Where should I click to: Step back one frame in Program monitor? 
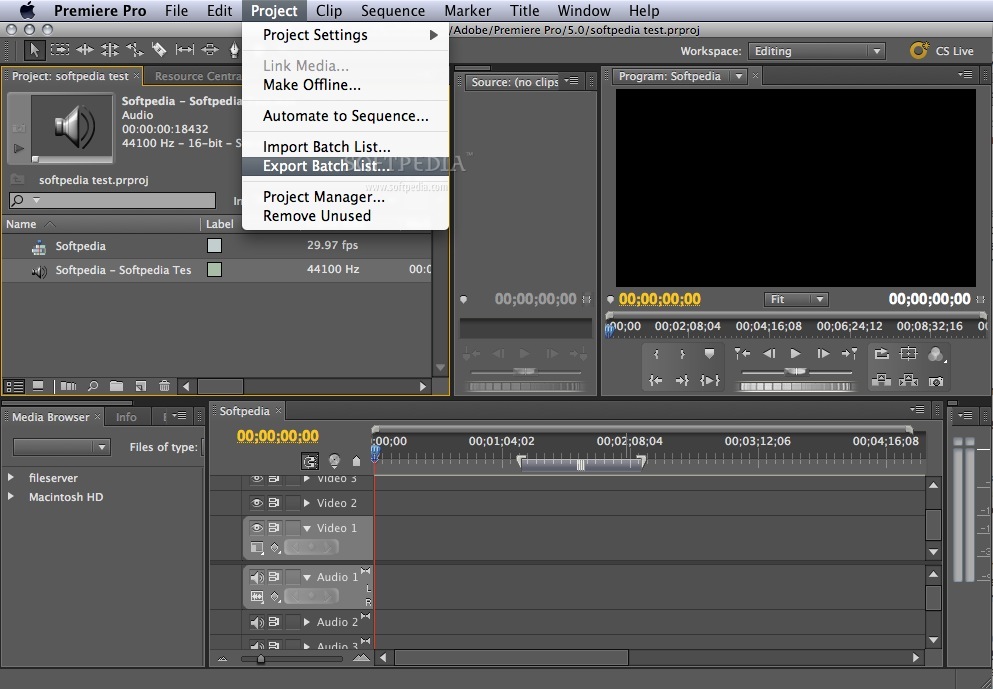click(769, 353)
